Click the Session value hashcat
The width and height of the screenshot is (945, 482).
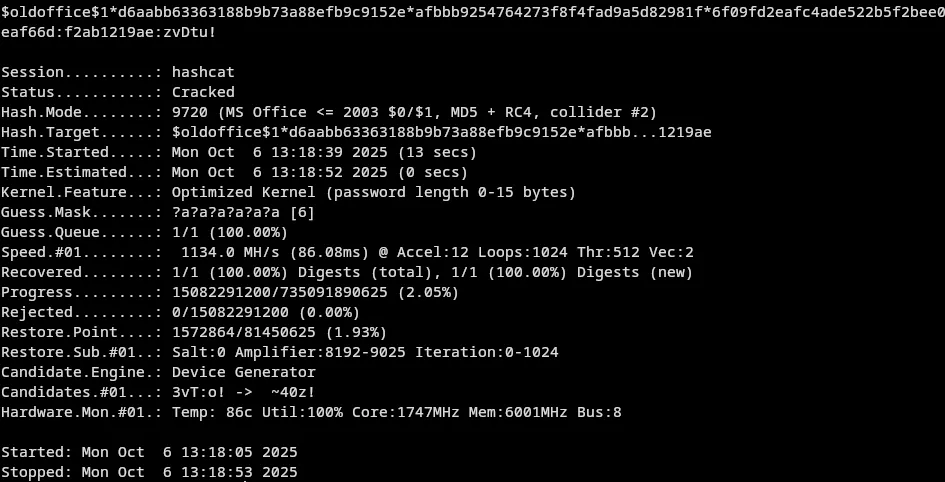coord(203,72)
